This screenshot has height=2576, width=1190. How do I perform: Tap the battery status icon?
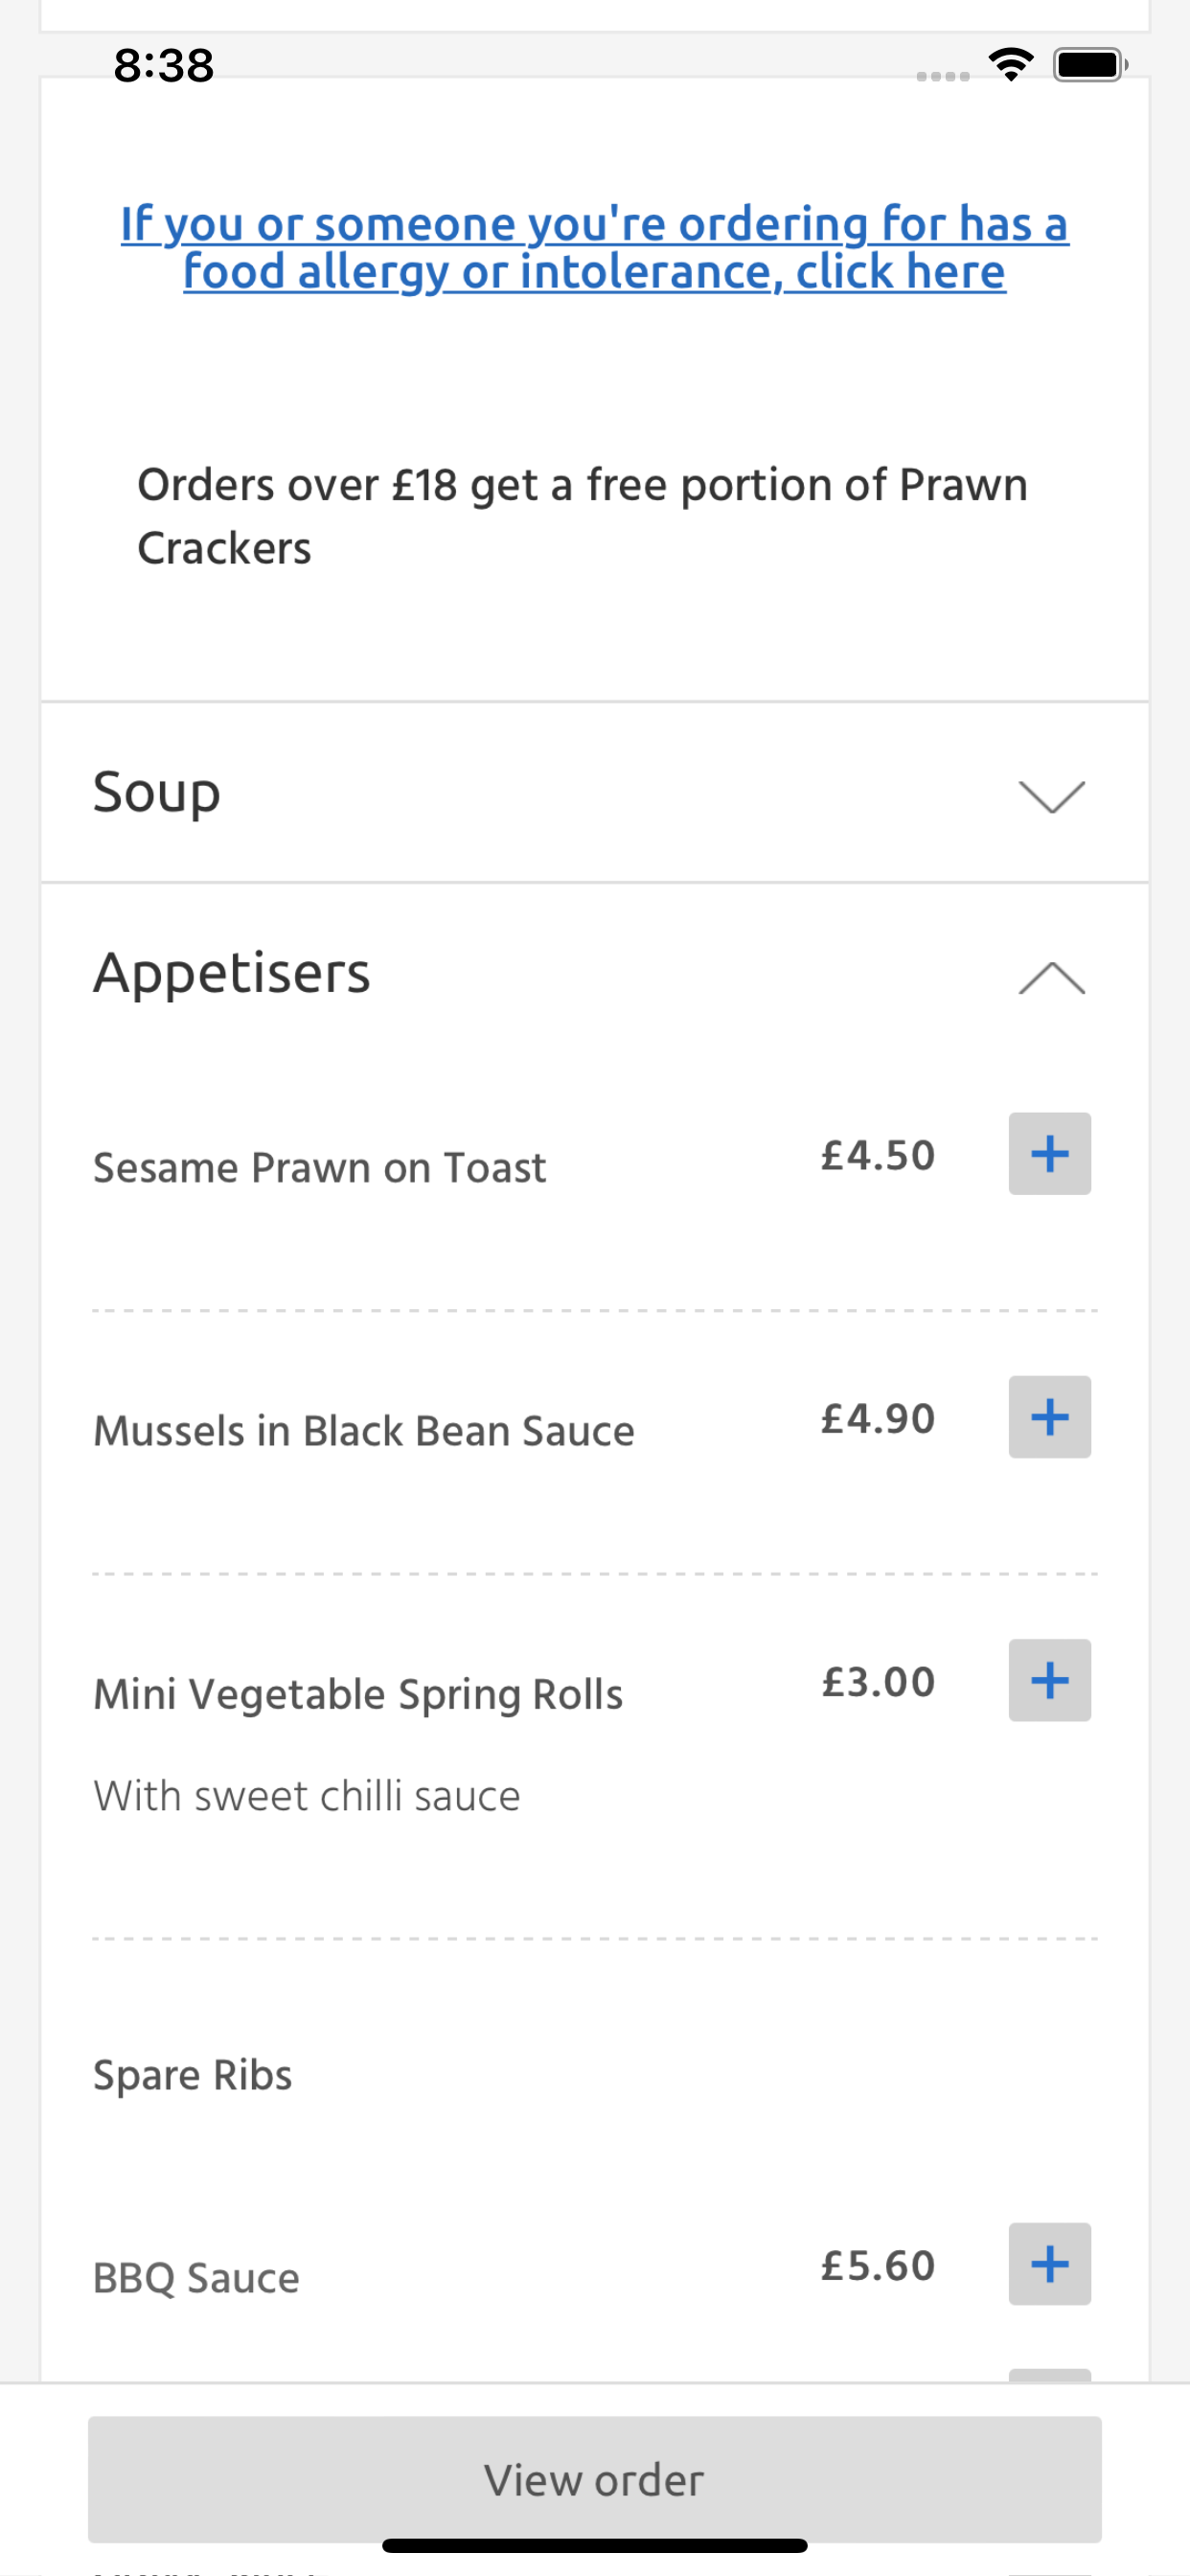1090,65
